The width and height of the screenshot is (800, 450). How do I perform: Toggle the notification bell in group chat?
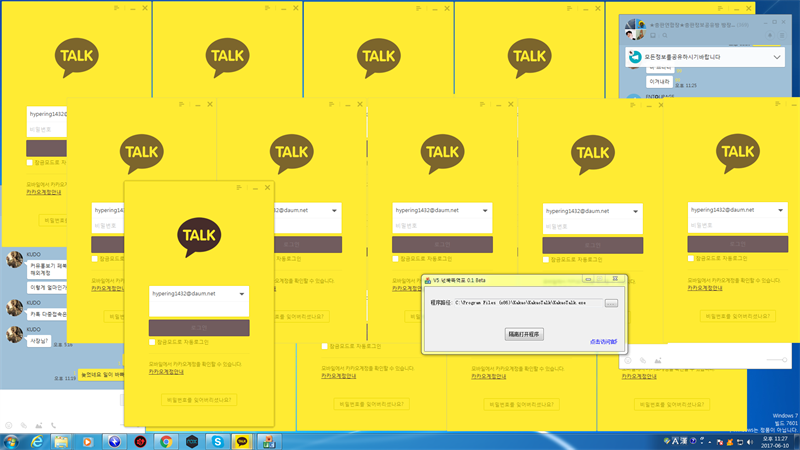pos(770,36)
